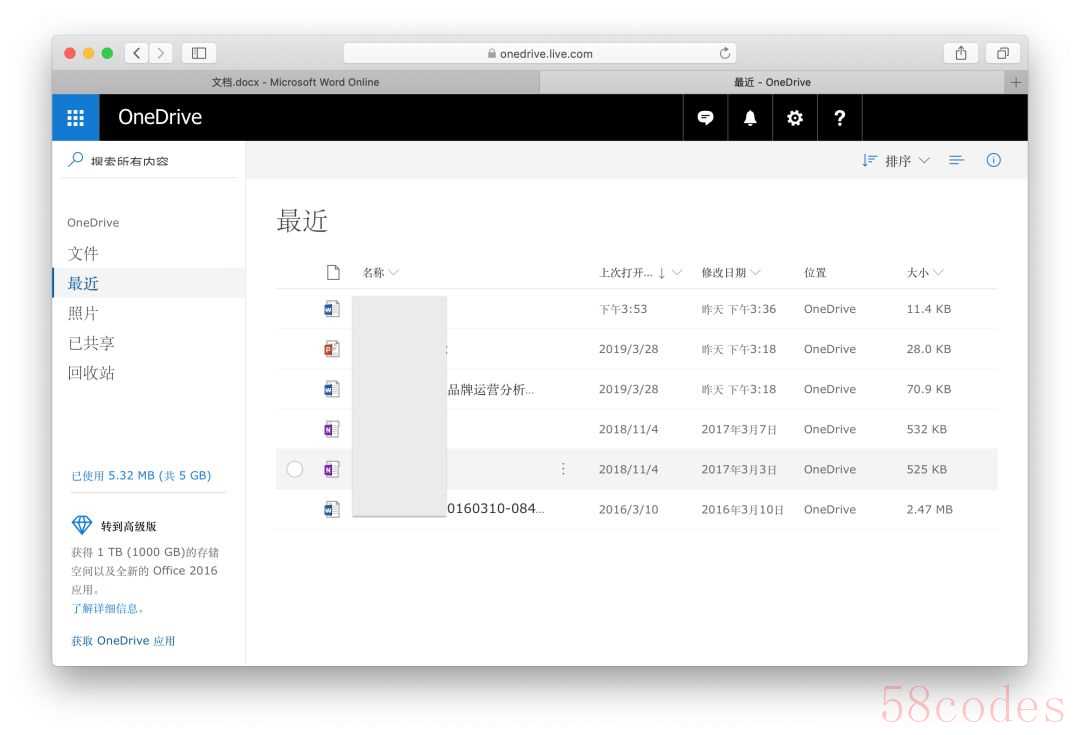
Task: Click the 2016/3/10 last opened cell
Action: 629,509
